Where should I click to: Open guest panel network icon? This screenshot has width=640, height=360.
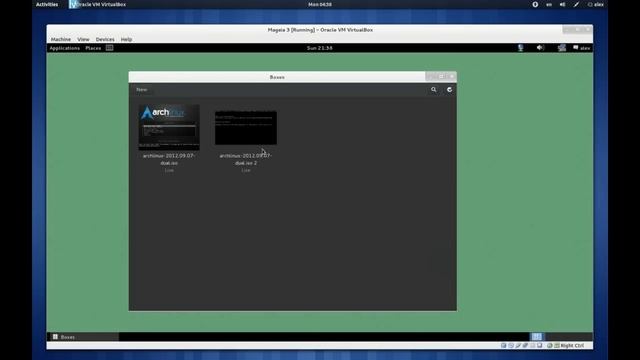(x=562, y=48)
